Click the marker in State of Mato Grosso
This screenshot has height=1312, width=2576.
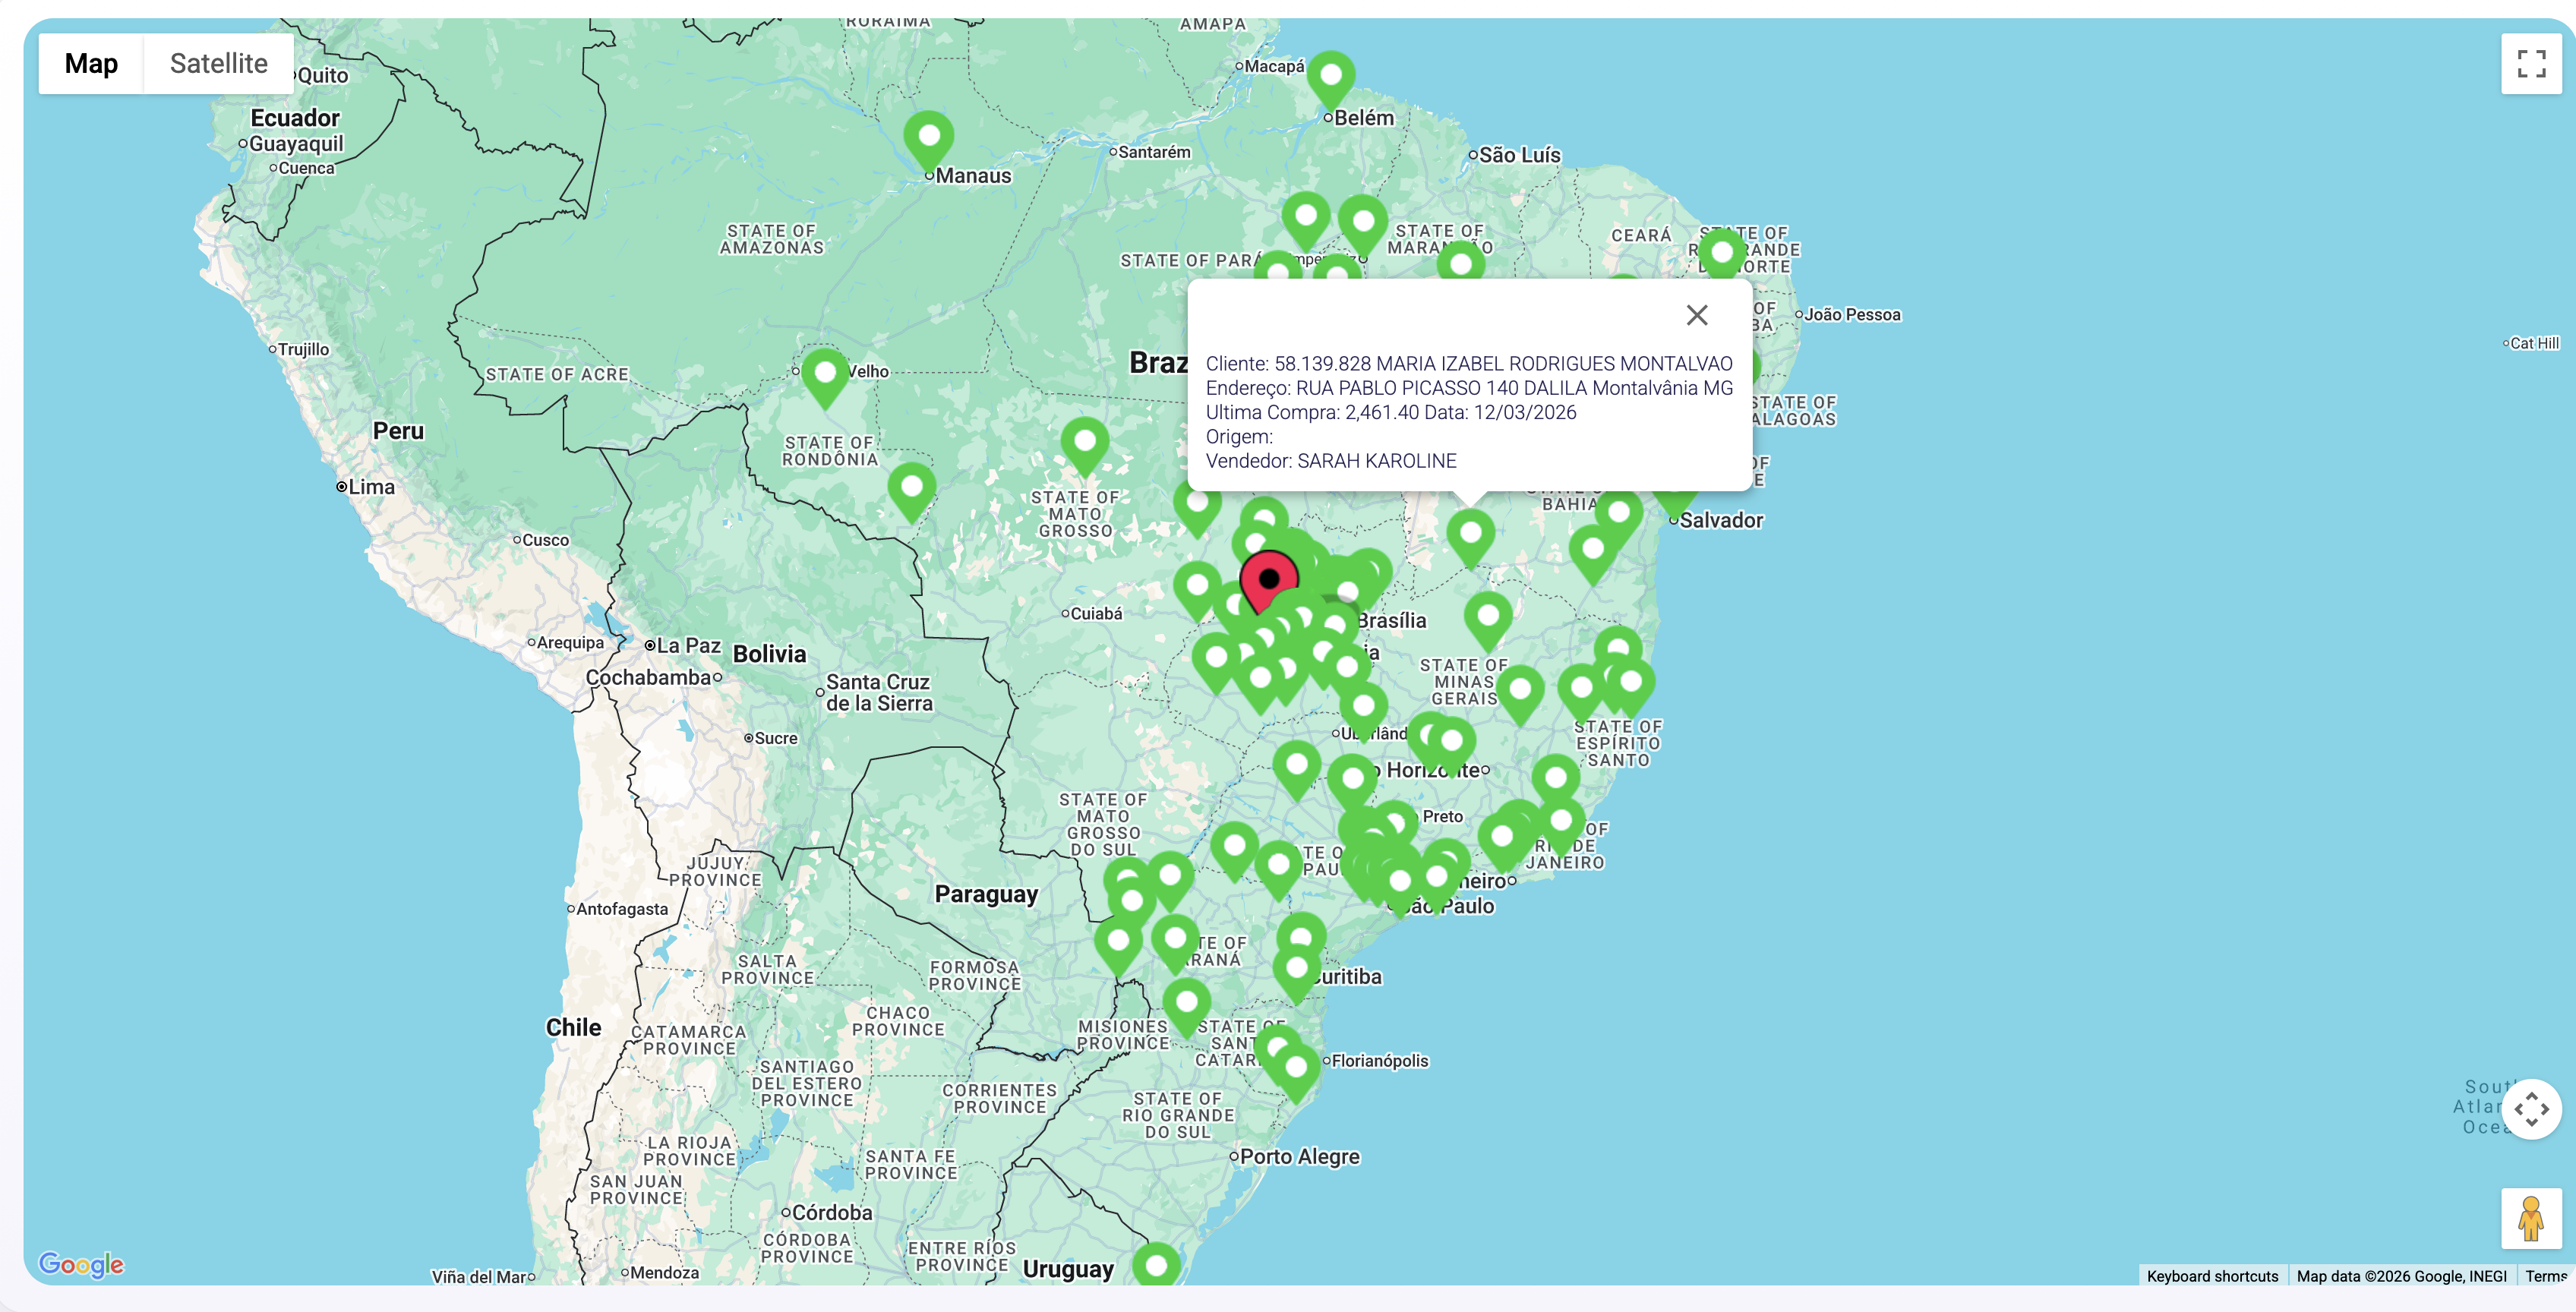1085,440
